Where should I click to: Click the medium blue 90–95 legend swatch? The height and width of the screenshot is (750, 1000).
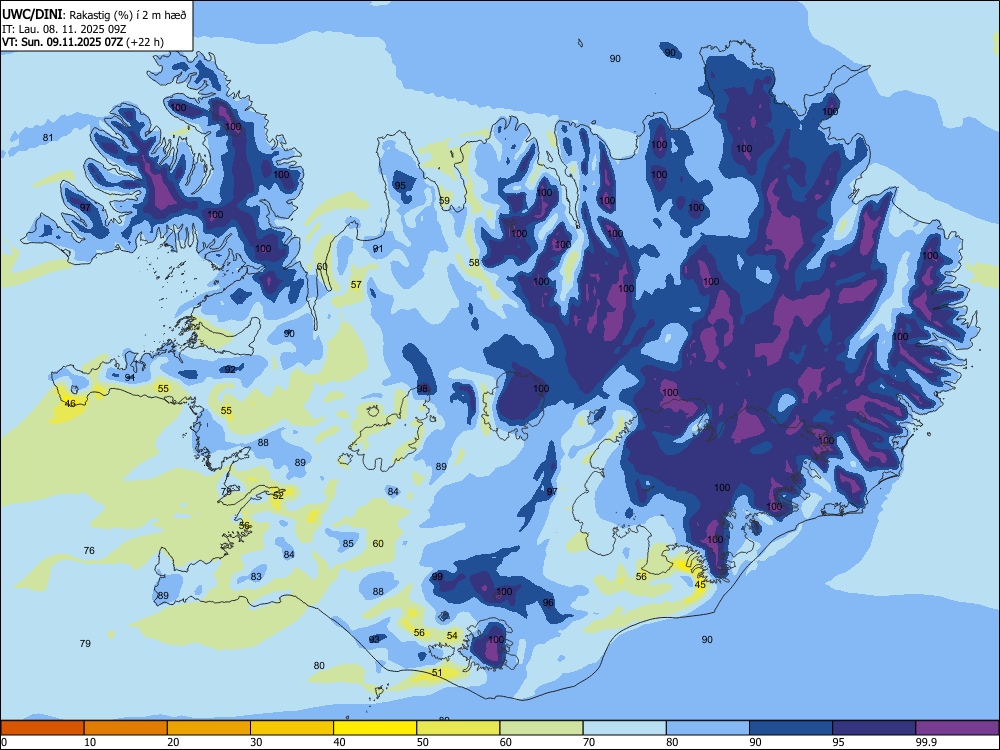791,728
